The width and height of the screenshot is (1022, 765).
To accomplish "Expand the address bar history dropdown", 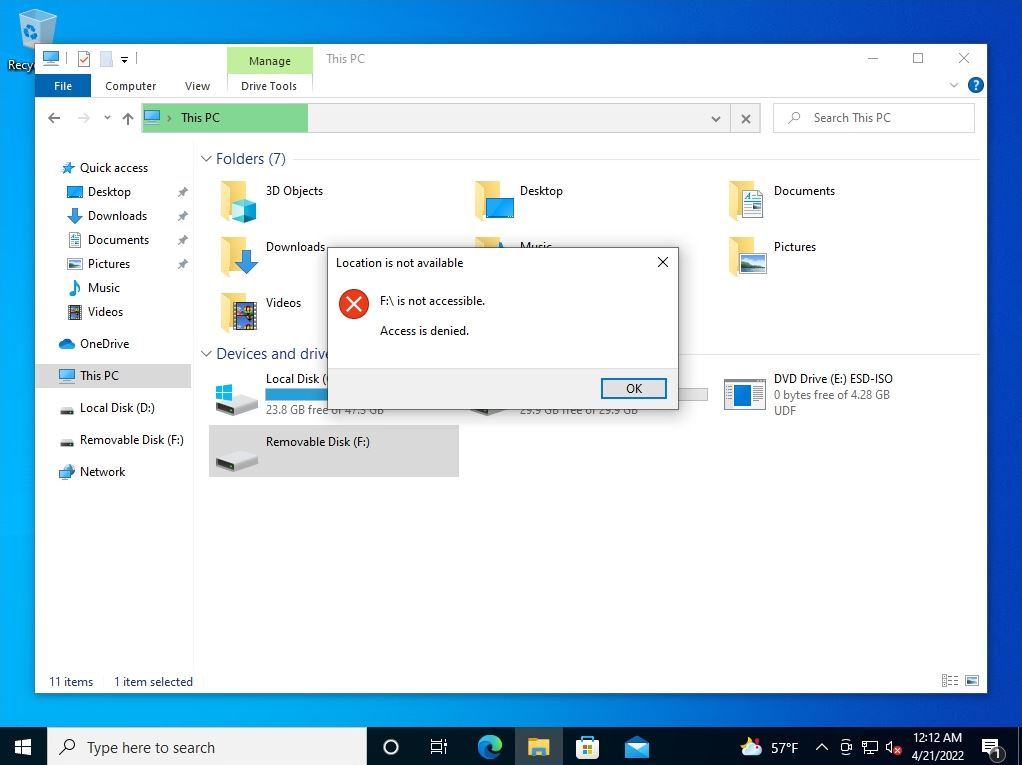I will pos(716,119).
